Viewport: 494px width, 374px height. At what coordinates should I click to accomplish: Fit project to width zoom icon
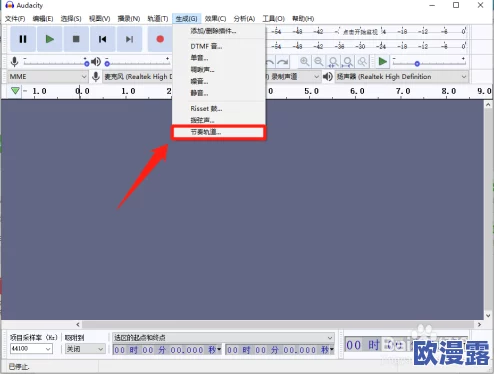pos(348,62)
